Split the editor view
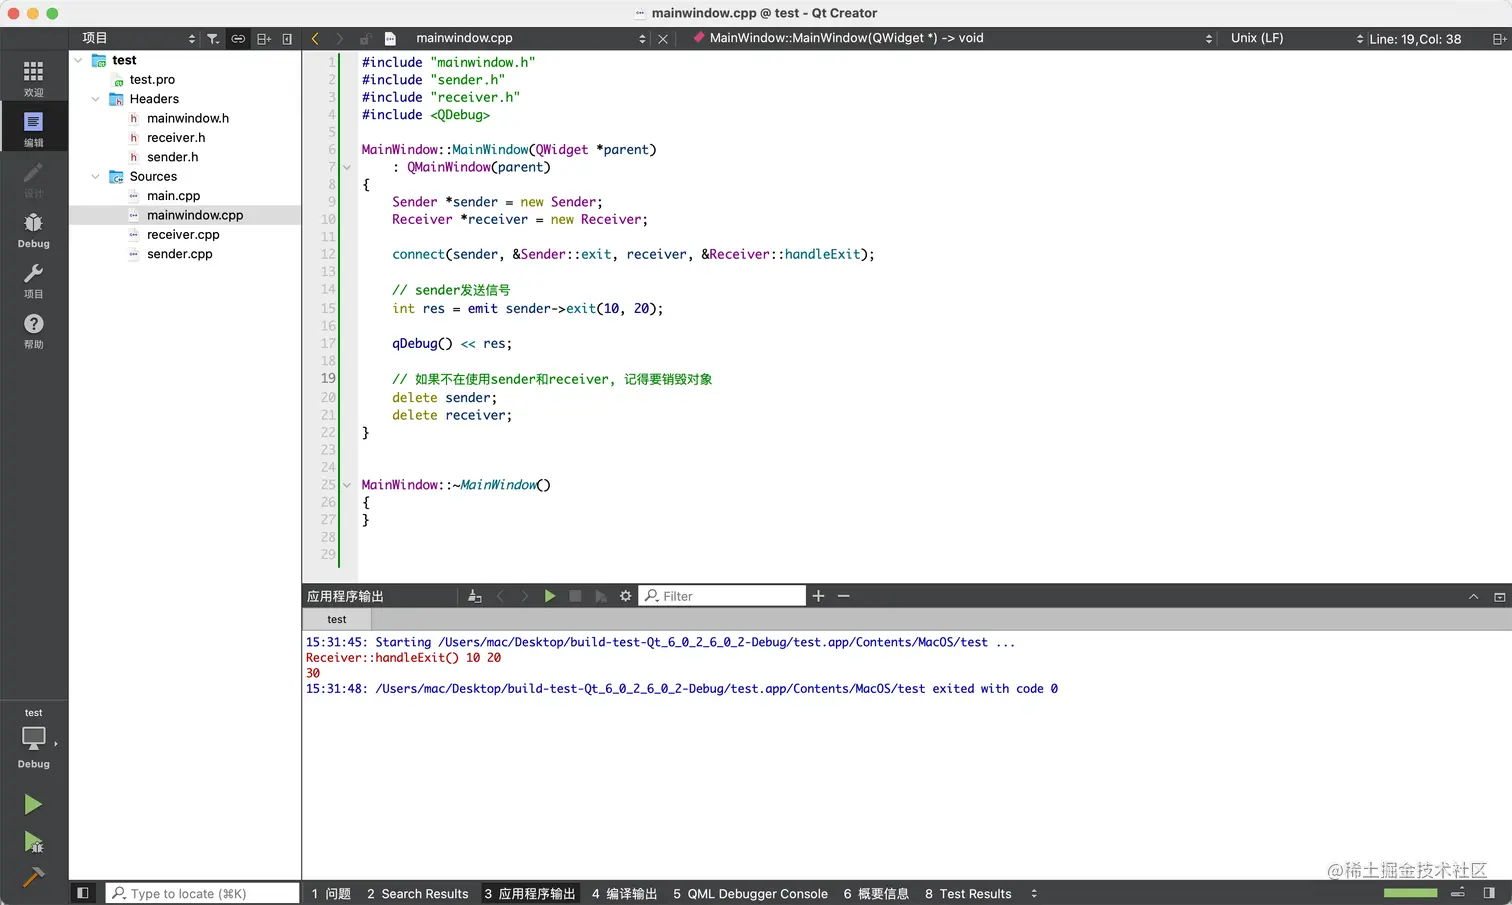 (x=1499, y=39)
